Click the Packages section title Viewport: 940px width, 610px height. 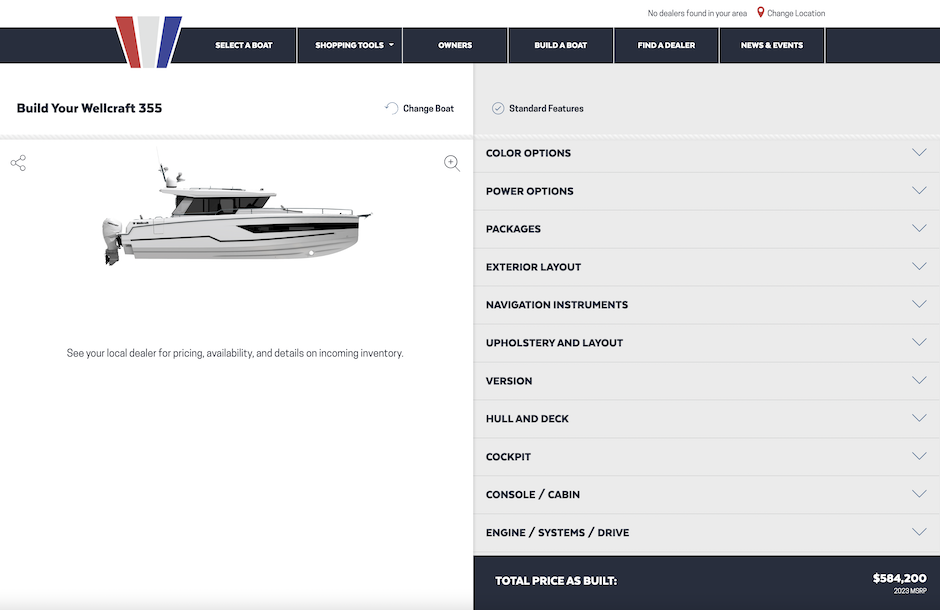(513, 229)
